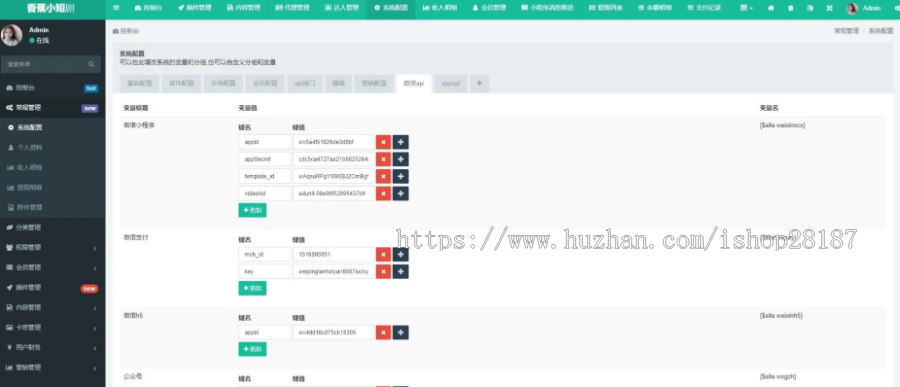The width and height of the screenshot is (900, 387).
Task: Expand 卡密管理 in the sidebar
Action: pyautogui.click(x=52, y=327)
